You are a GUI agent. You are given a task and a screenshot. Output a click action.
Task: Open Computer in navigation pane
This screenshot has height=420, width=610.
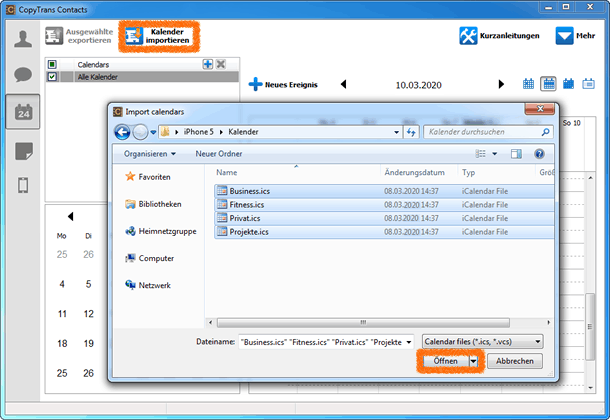coord(150,258)
